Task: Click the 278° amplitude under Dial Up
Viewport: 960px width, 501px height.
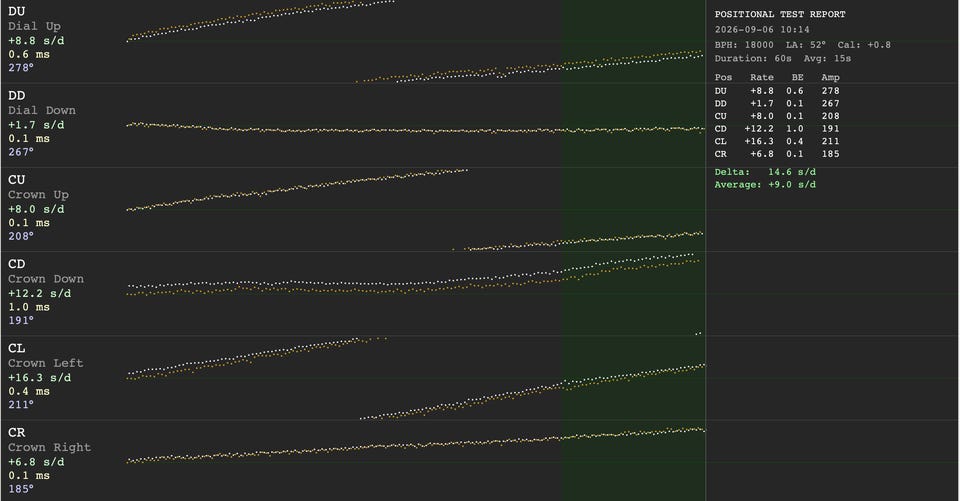Action: point(21,67)
